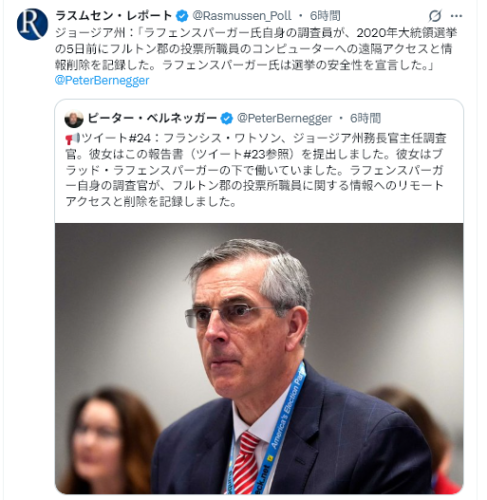This screenshot has width=487, height=500.
Task: Click the main tweet text about ジョージア州
Action: click(256, 49)
